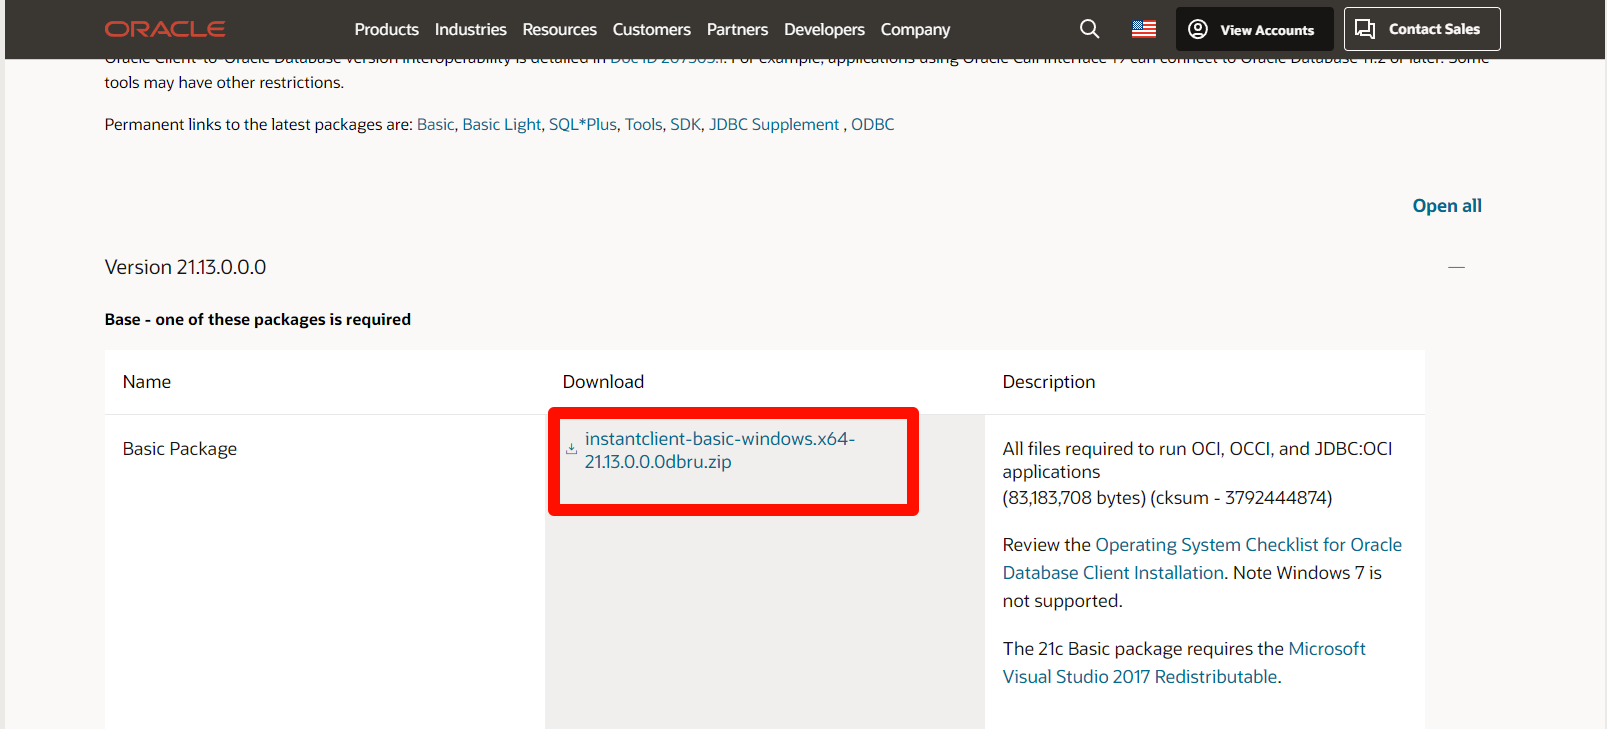Click the Description column header
The width and height of the screenshot is (1607, 729).
coord(1049,382)
